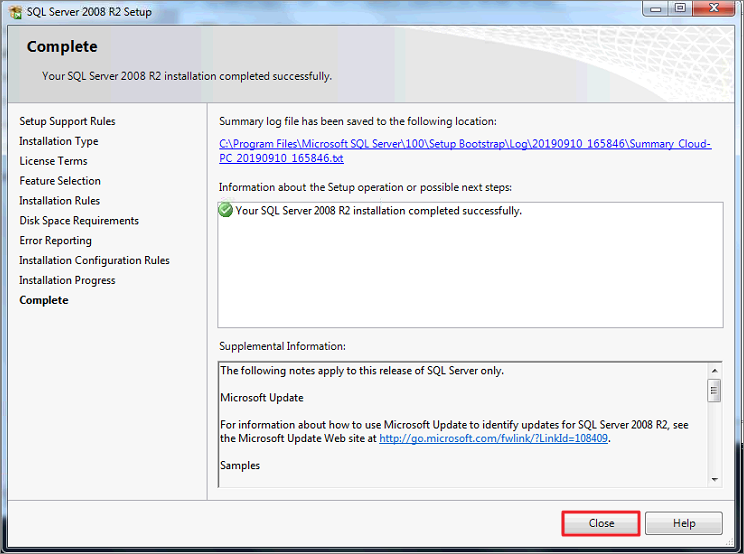Select the Installation Progress step
This screenshot has height=554, width=744.
tap(67, 280)
